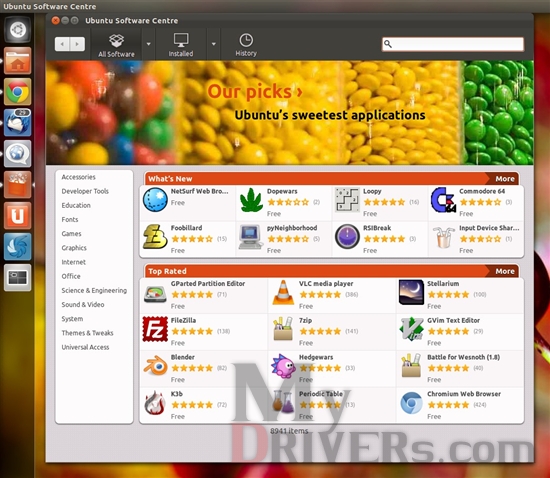Open the Our picks banner link

point(255,92)
